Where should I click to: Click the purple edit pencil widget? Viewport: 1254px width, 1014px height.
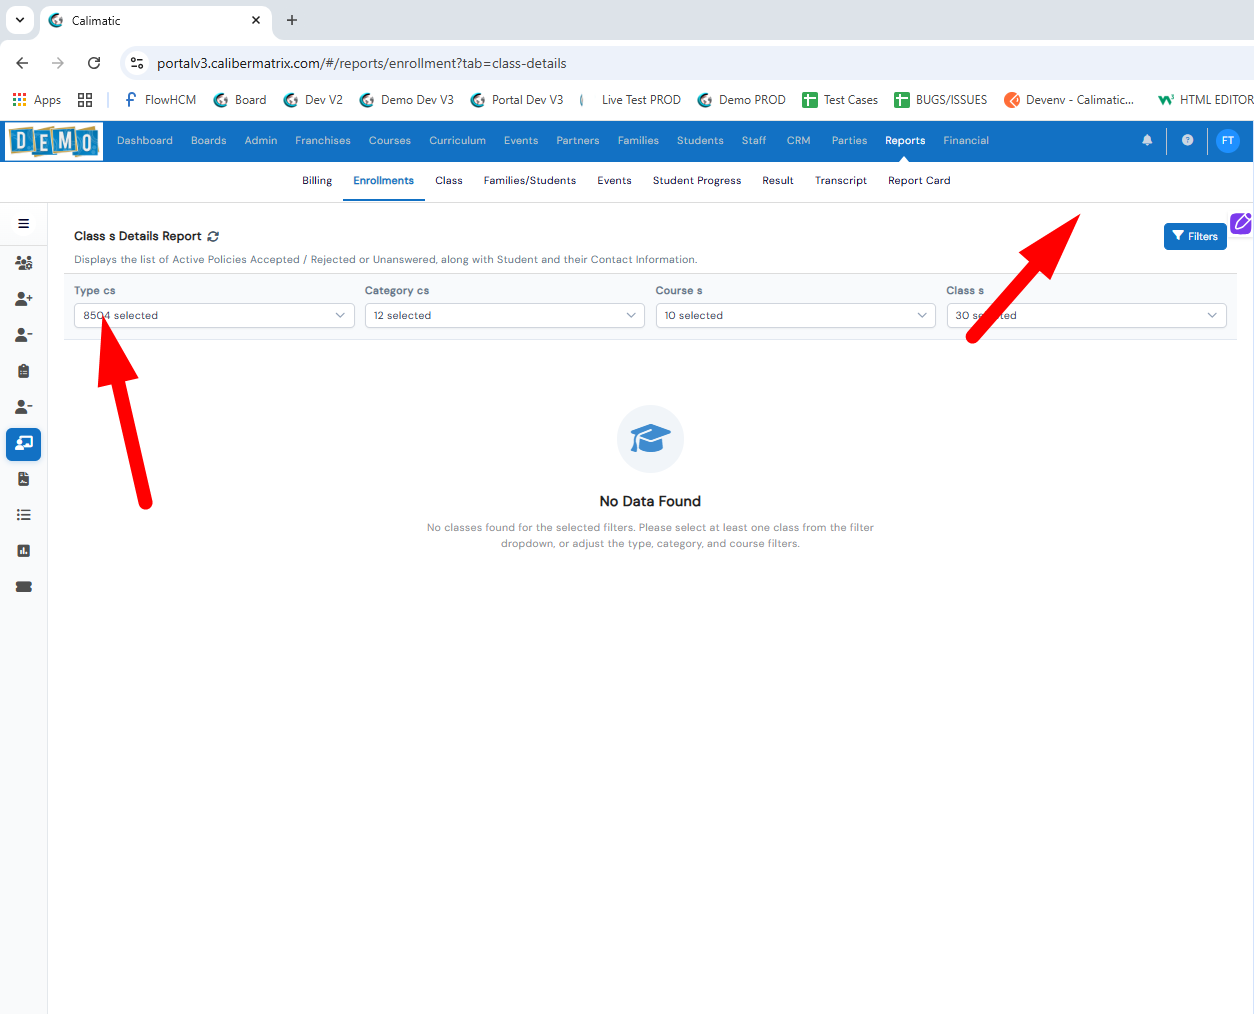pos(1241,223)
